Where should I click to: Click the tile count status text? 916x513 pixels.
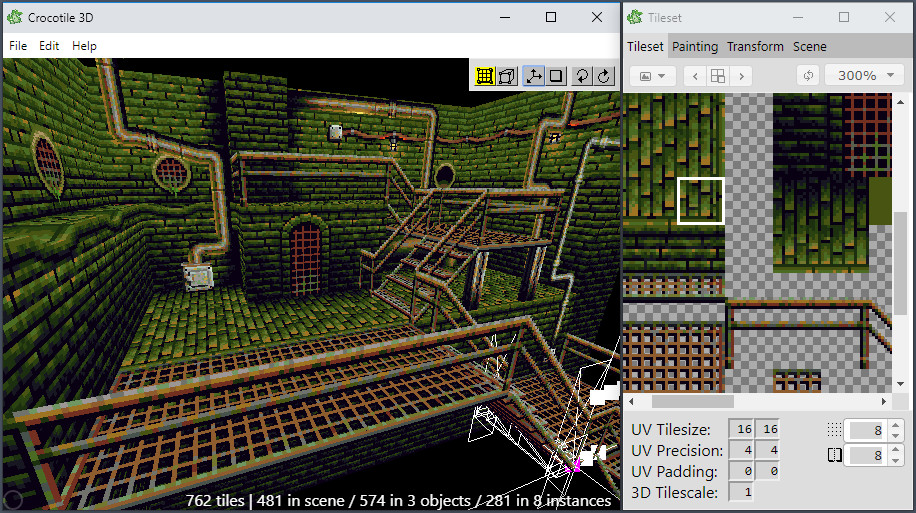pyautogui.click(x=398, y=501)
